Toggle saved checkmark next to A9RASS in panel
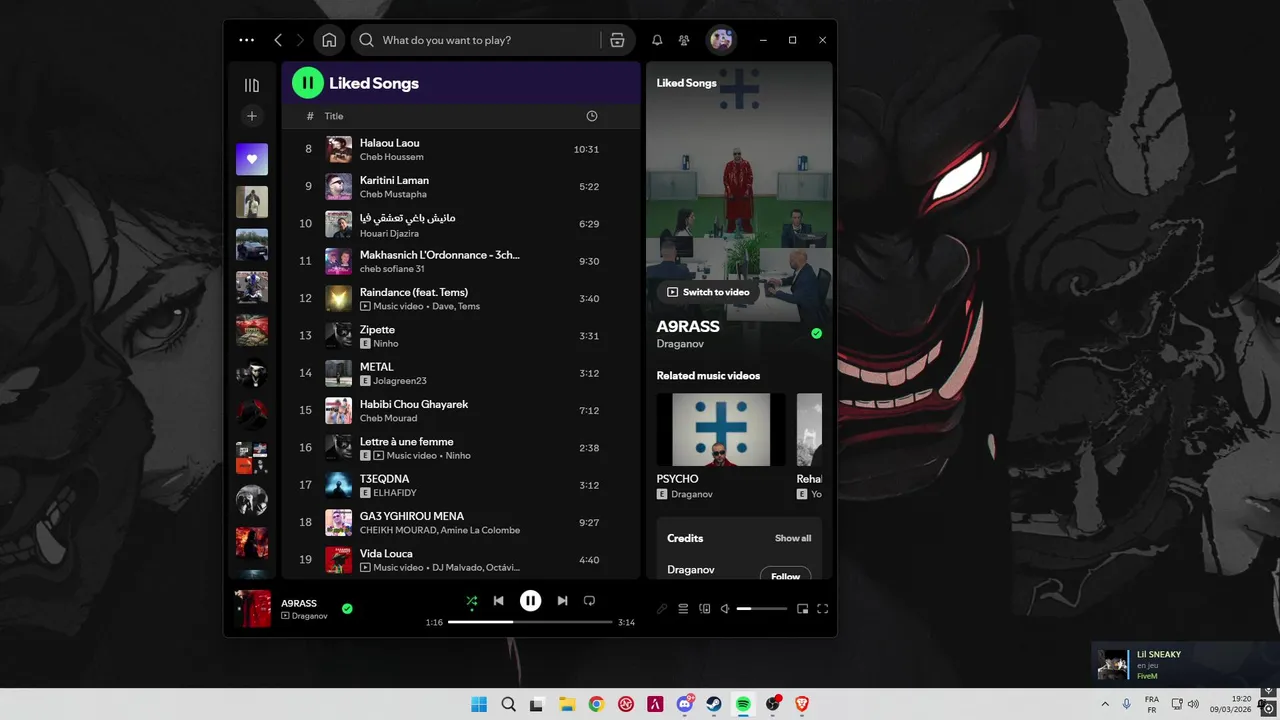 (x=816, y=333)
